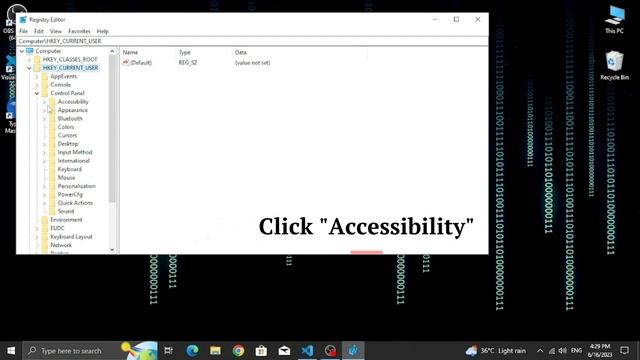Click the tree scrollbar down arrow
This screenshot has width=640, height=360.
coord(112,249)
